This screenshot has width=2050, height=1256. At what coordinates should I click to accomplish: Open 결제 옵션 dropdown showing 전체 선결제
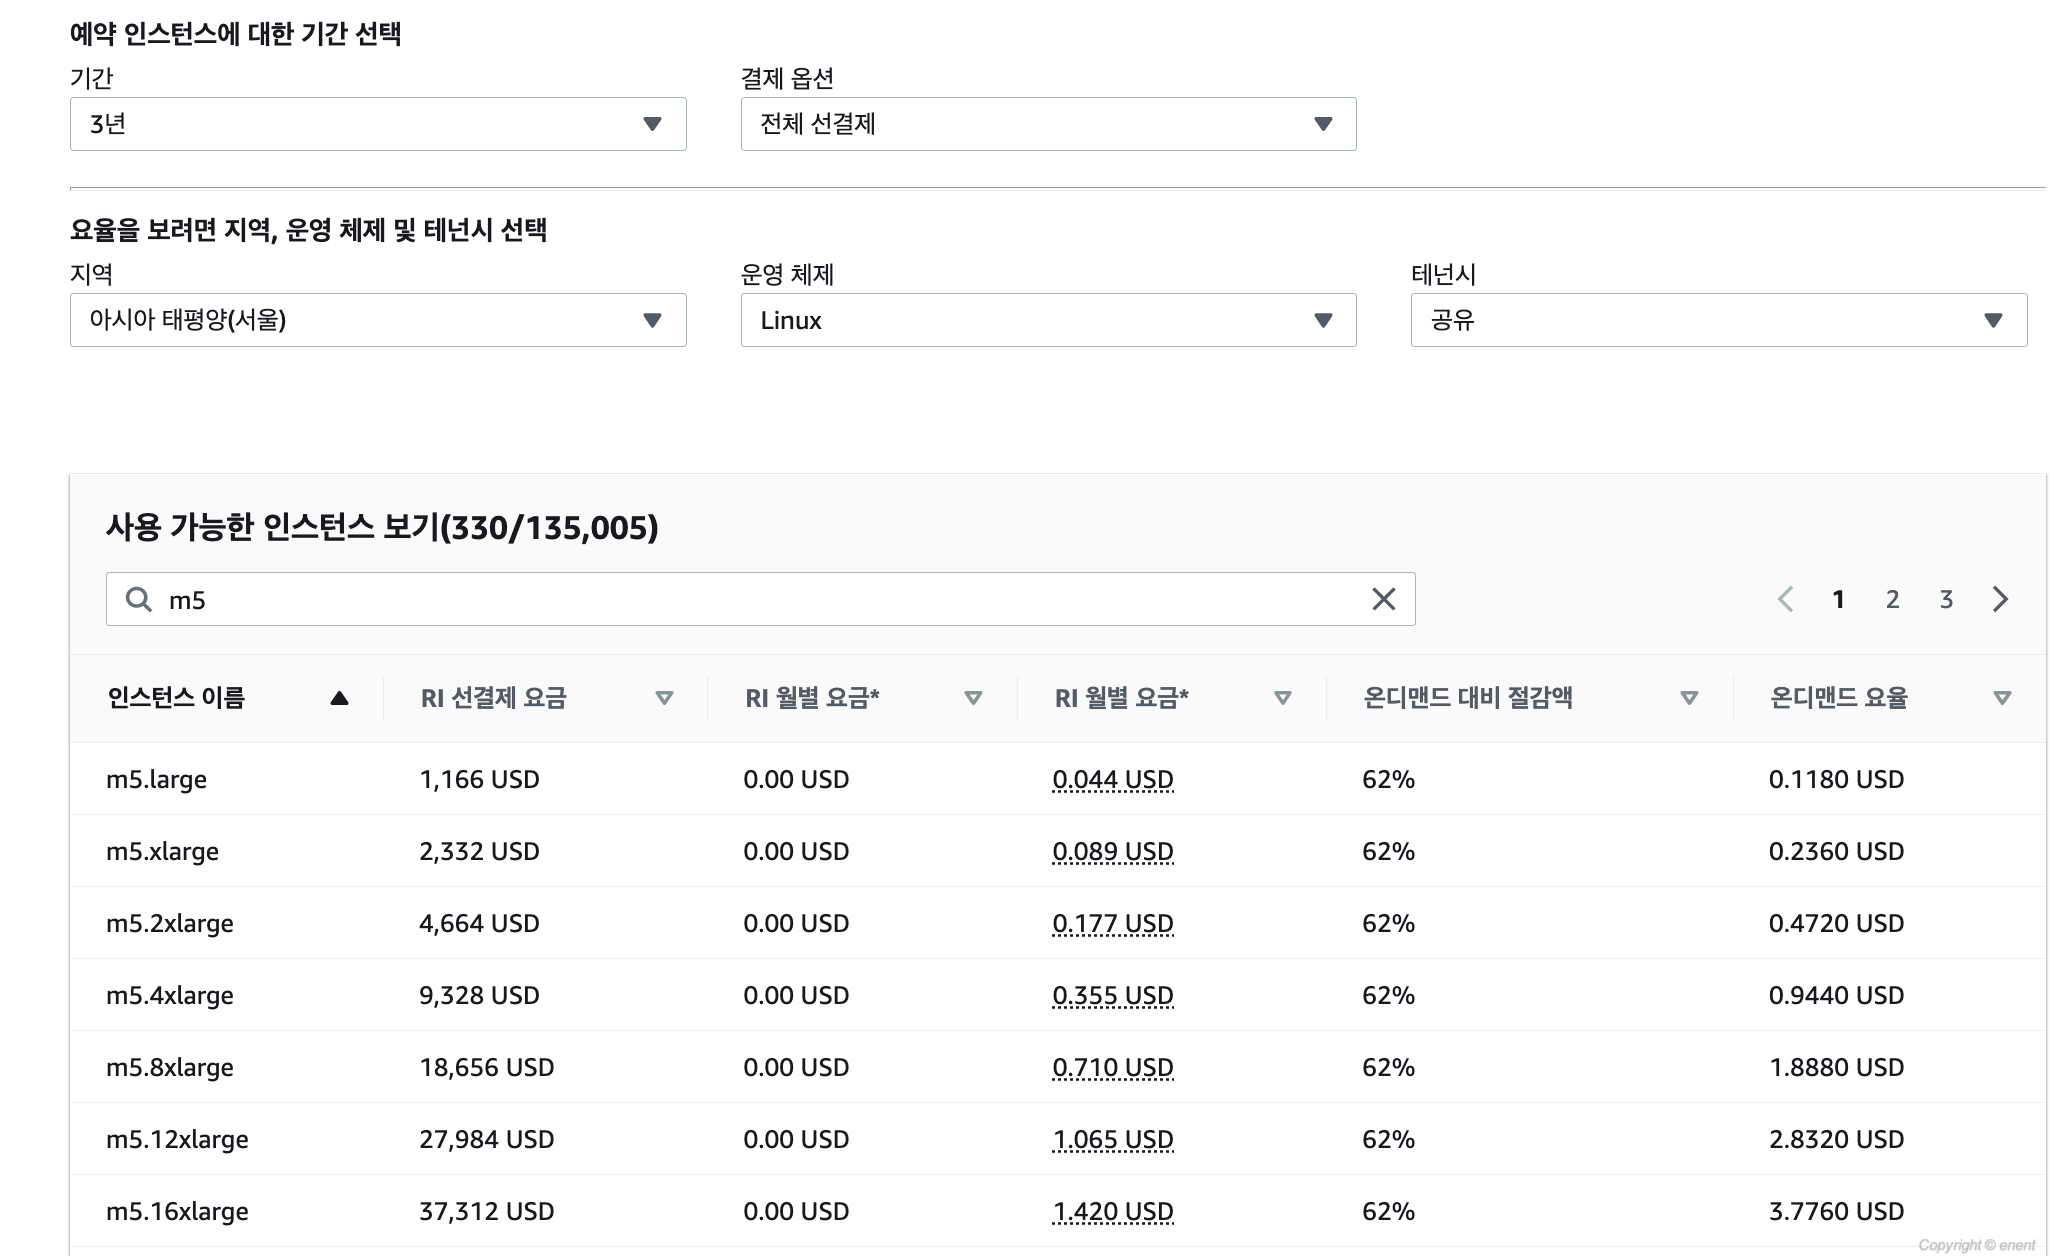(x=1048, y=124)
